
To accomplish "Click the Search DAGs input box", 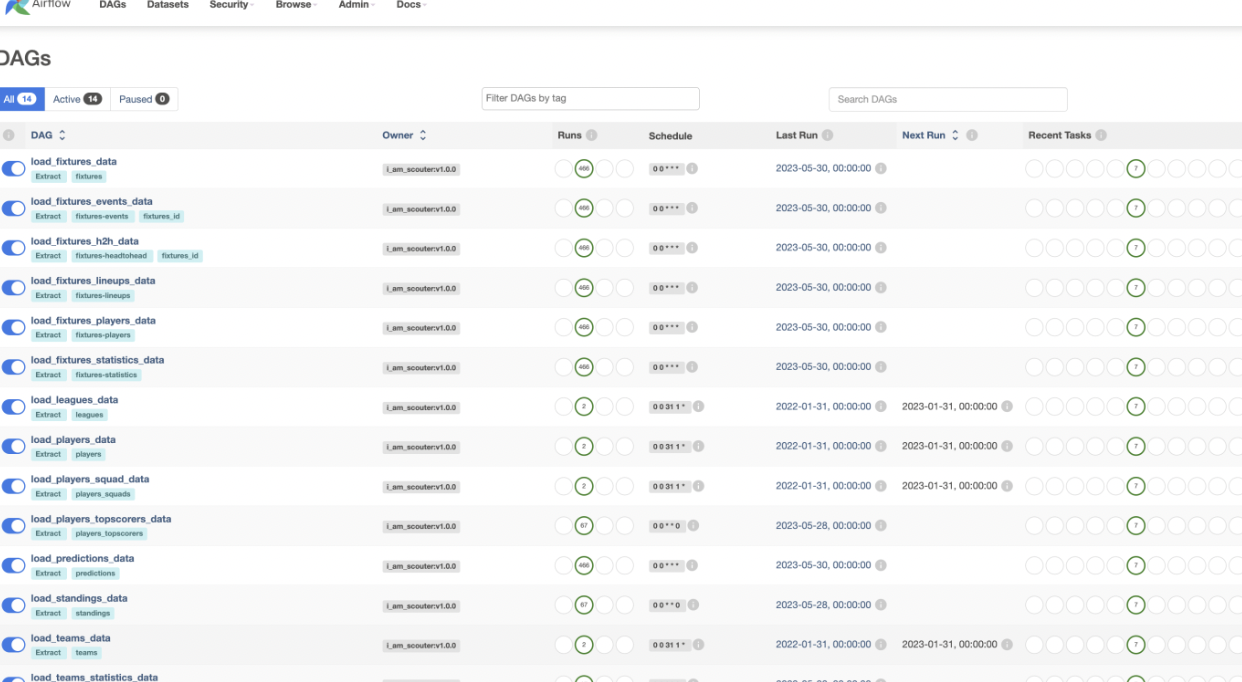I will pyautogui.click(x=948, y=99).
